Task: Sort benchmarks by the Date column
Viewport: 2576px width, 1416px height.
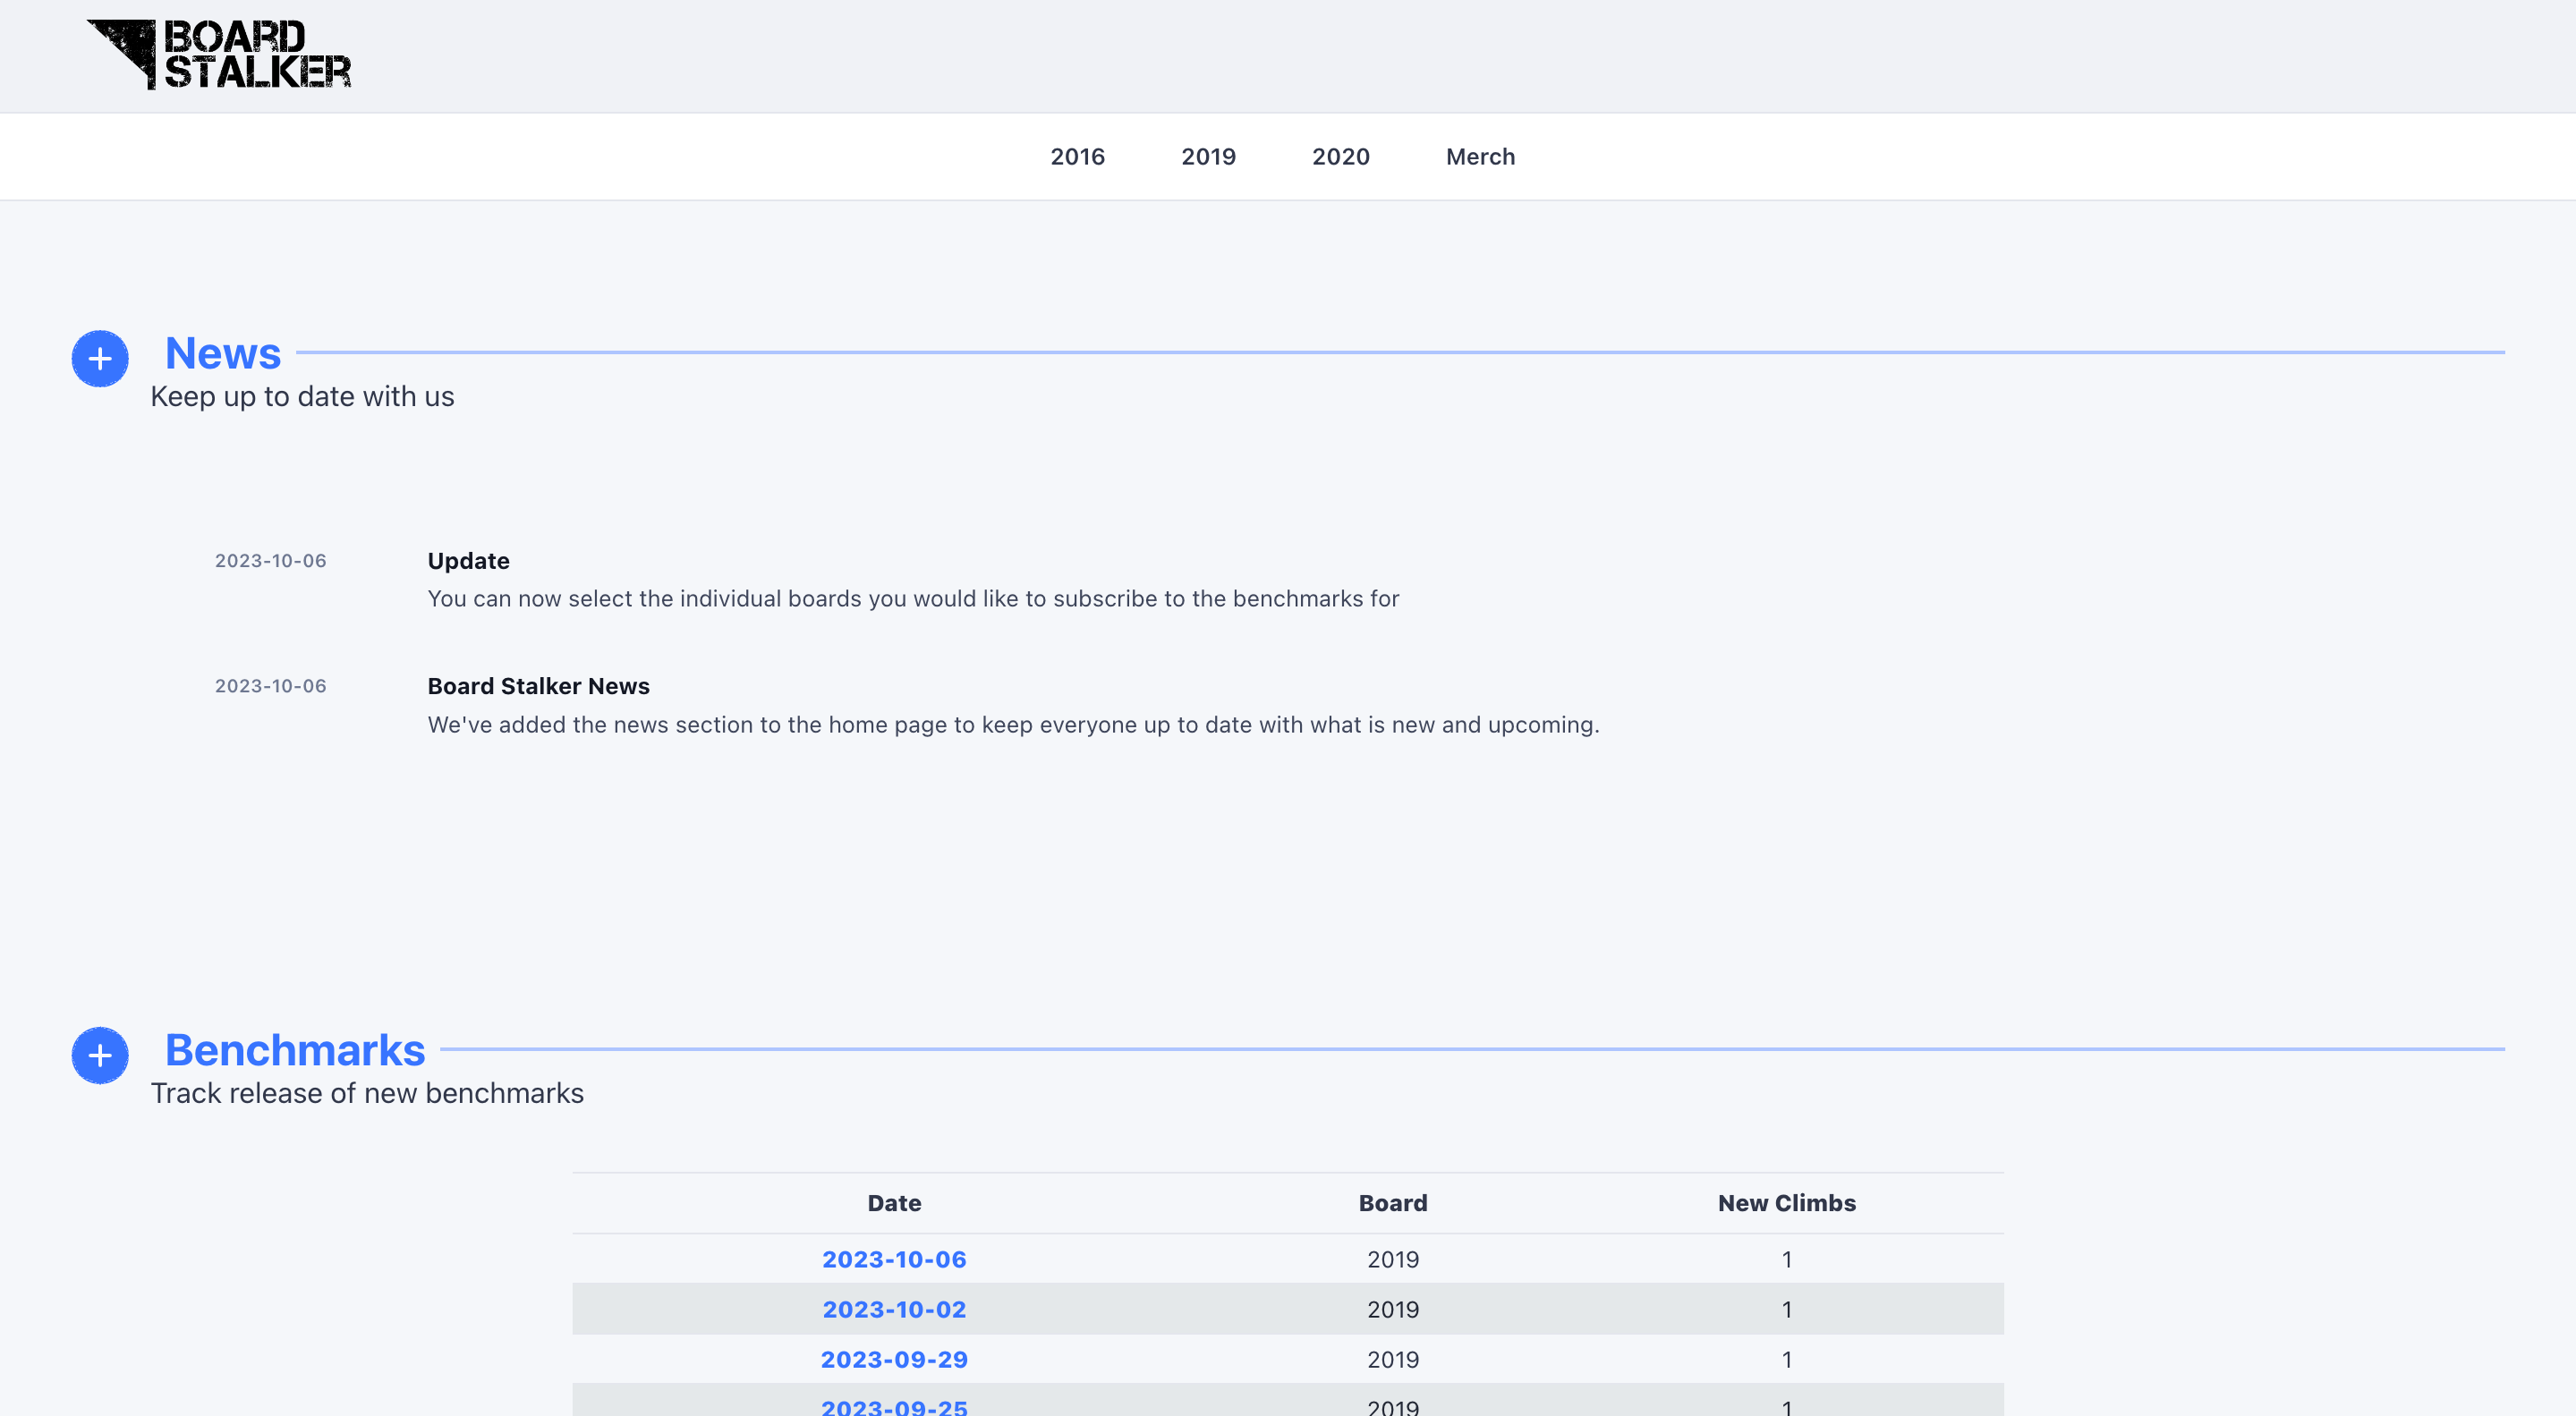Action: pyautogui.click(x=893, y=1203)
